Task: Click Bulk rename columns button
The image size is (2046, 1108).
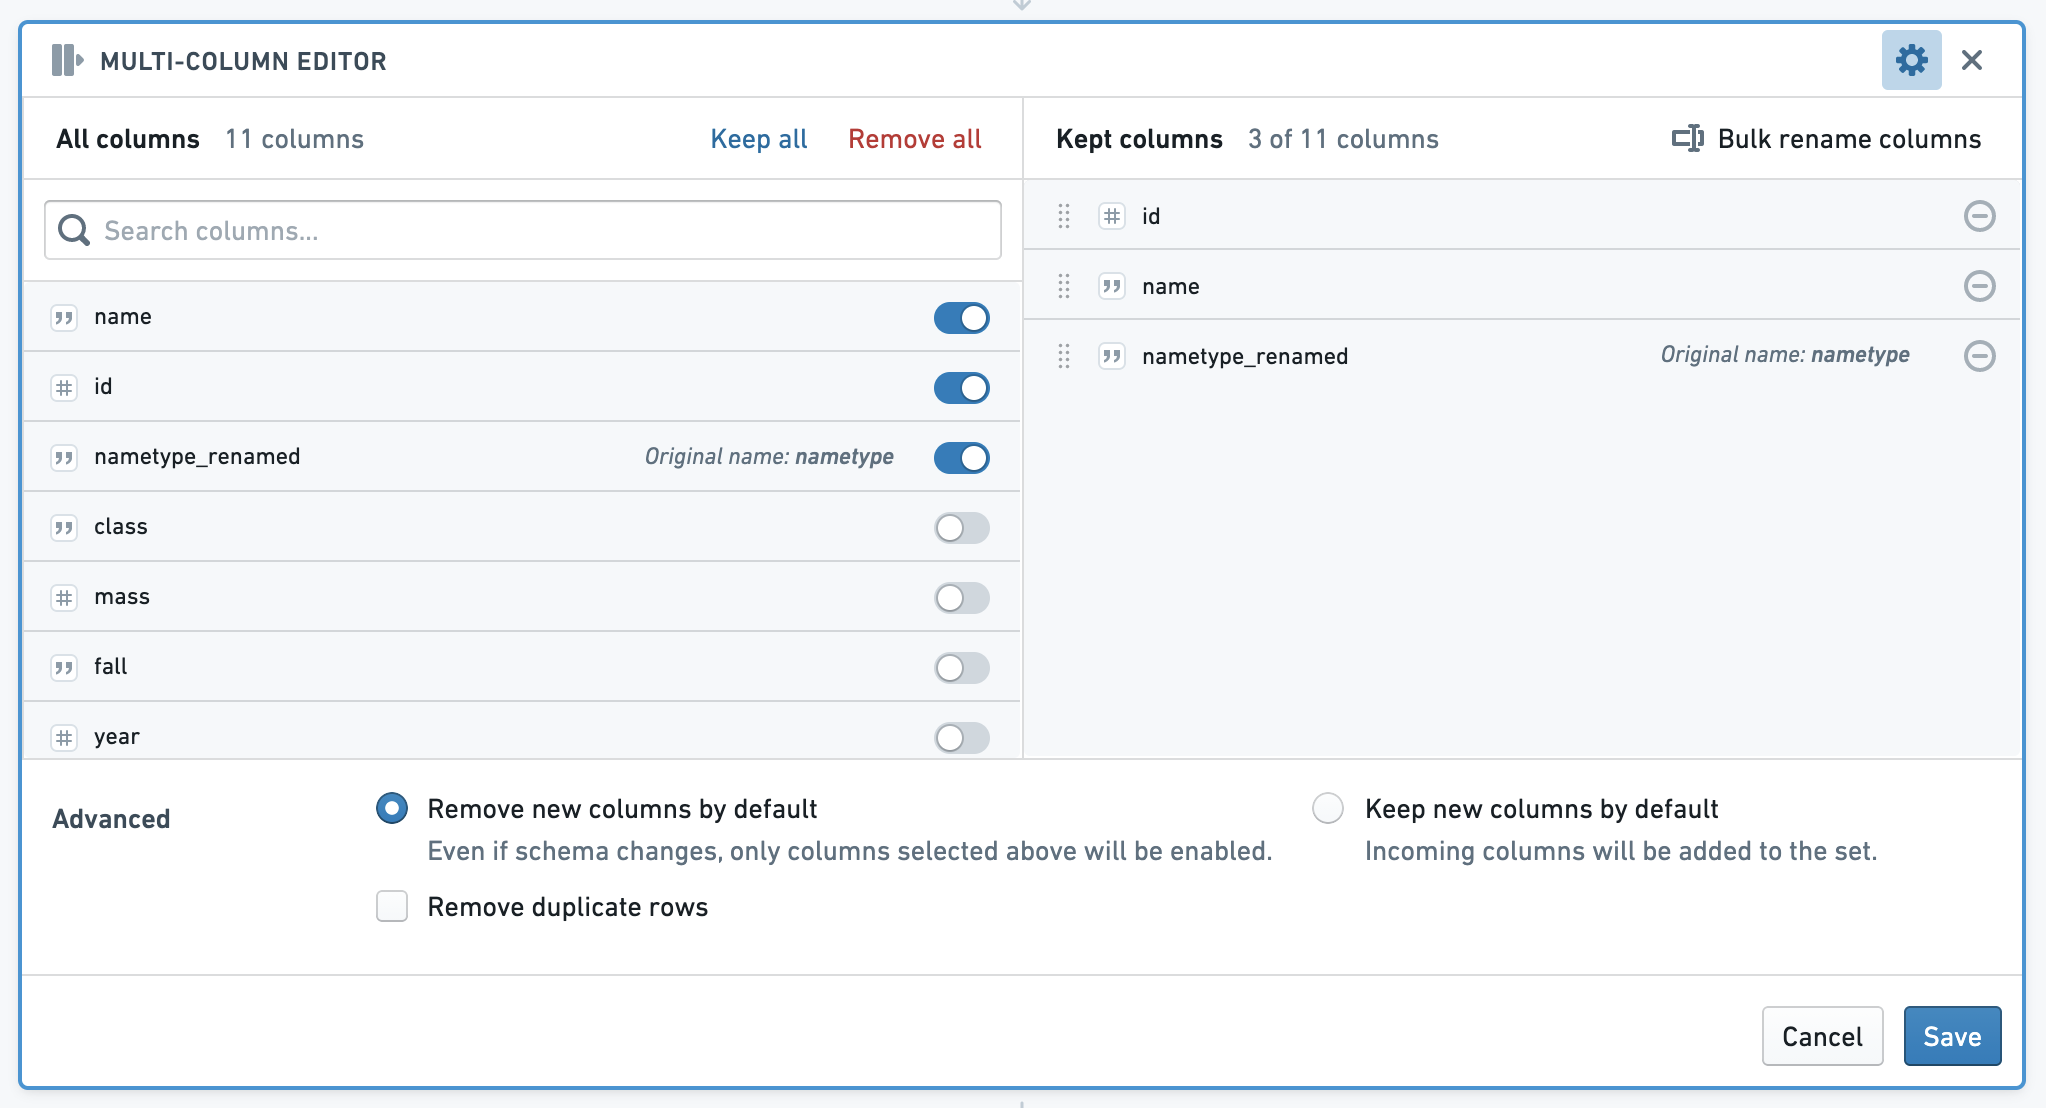Action: point(1826,139)
